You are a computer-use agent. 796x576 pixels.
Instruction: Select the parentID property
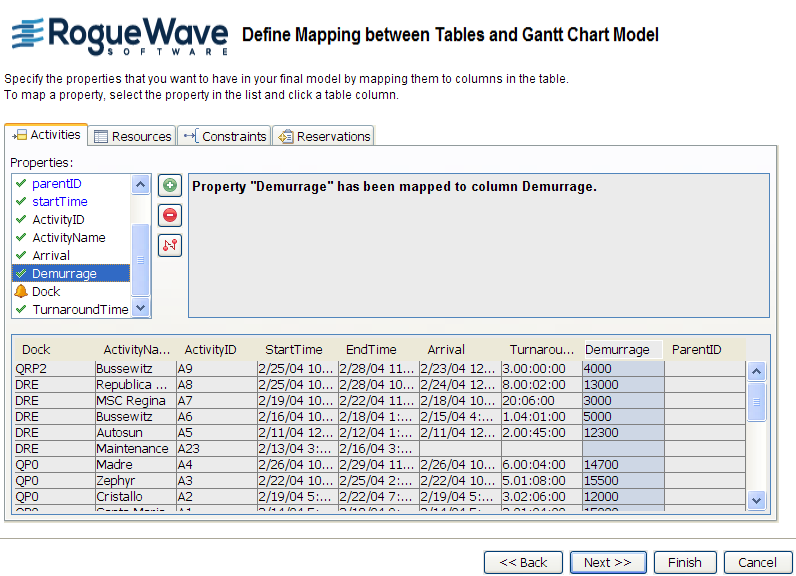coord(56,184)
